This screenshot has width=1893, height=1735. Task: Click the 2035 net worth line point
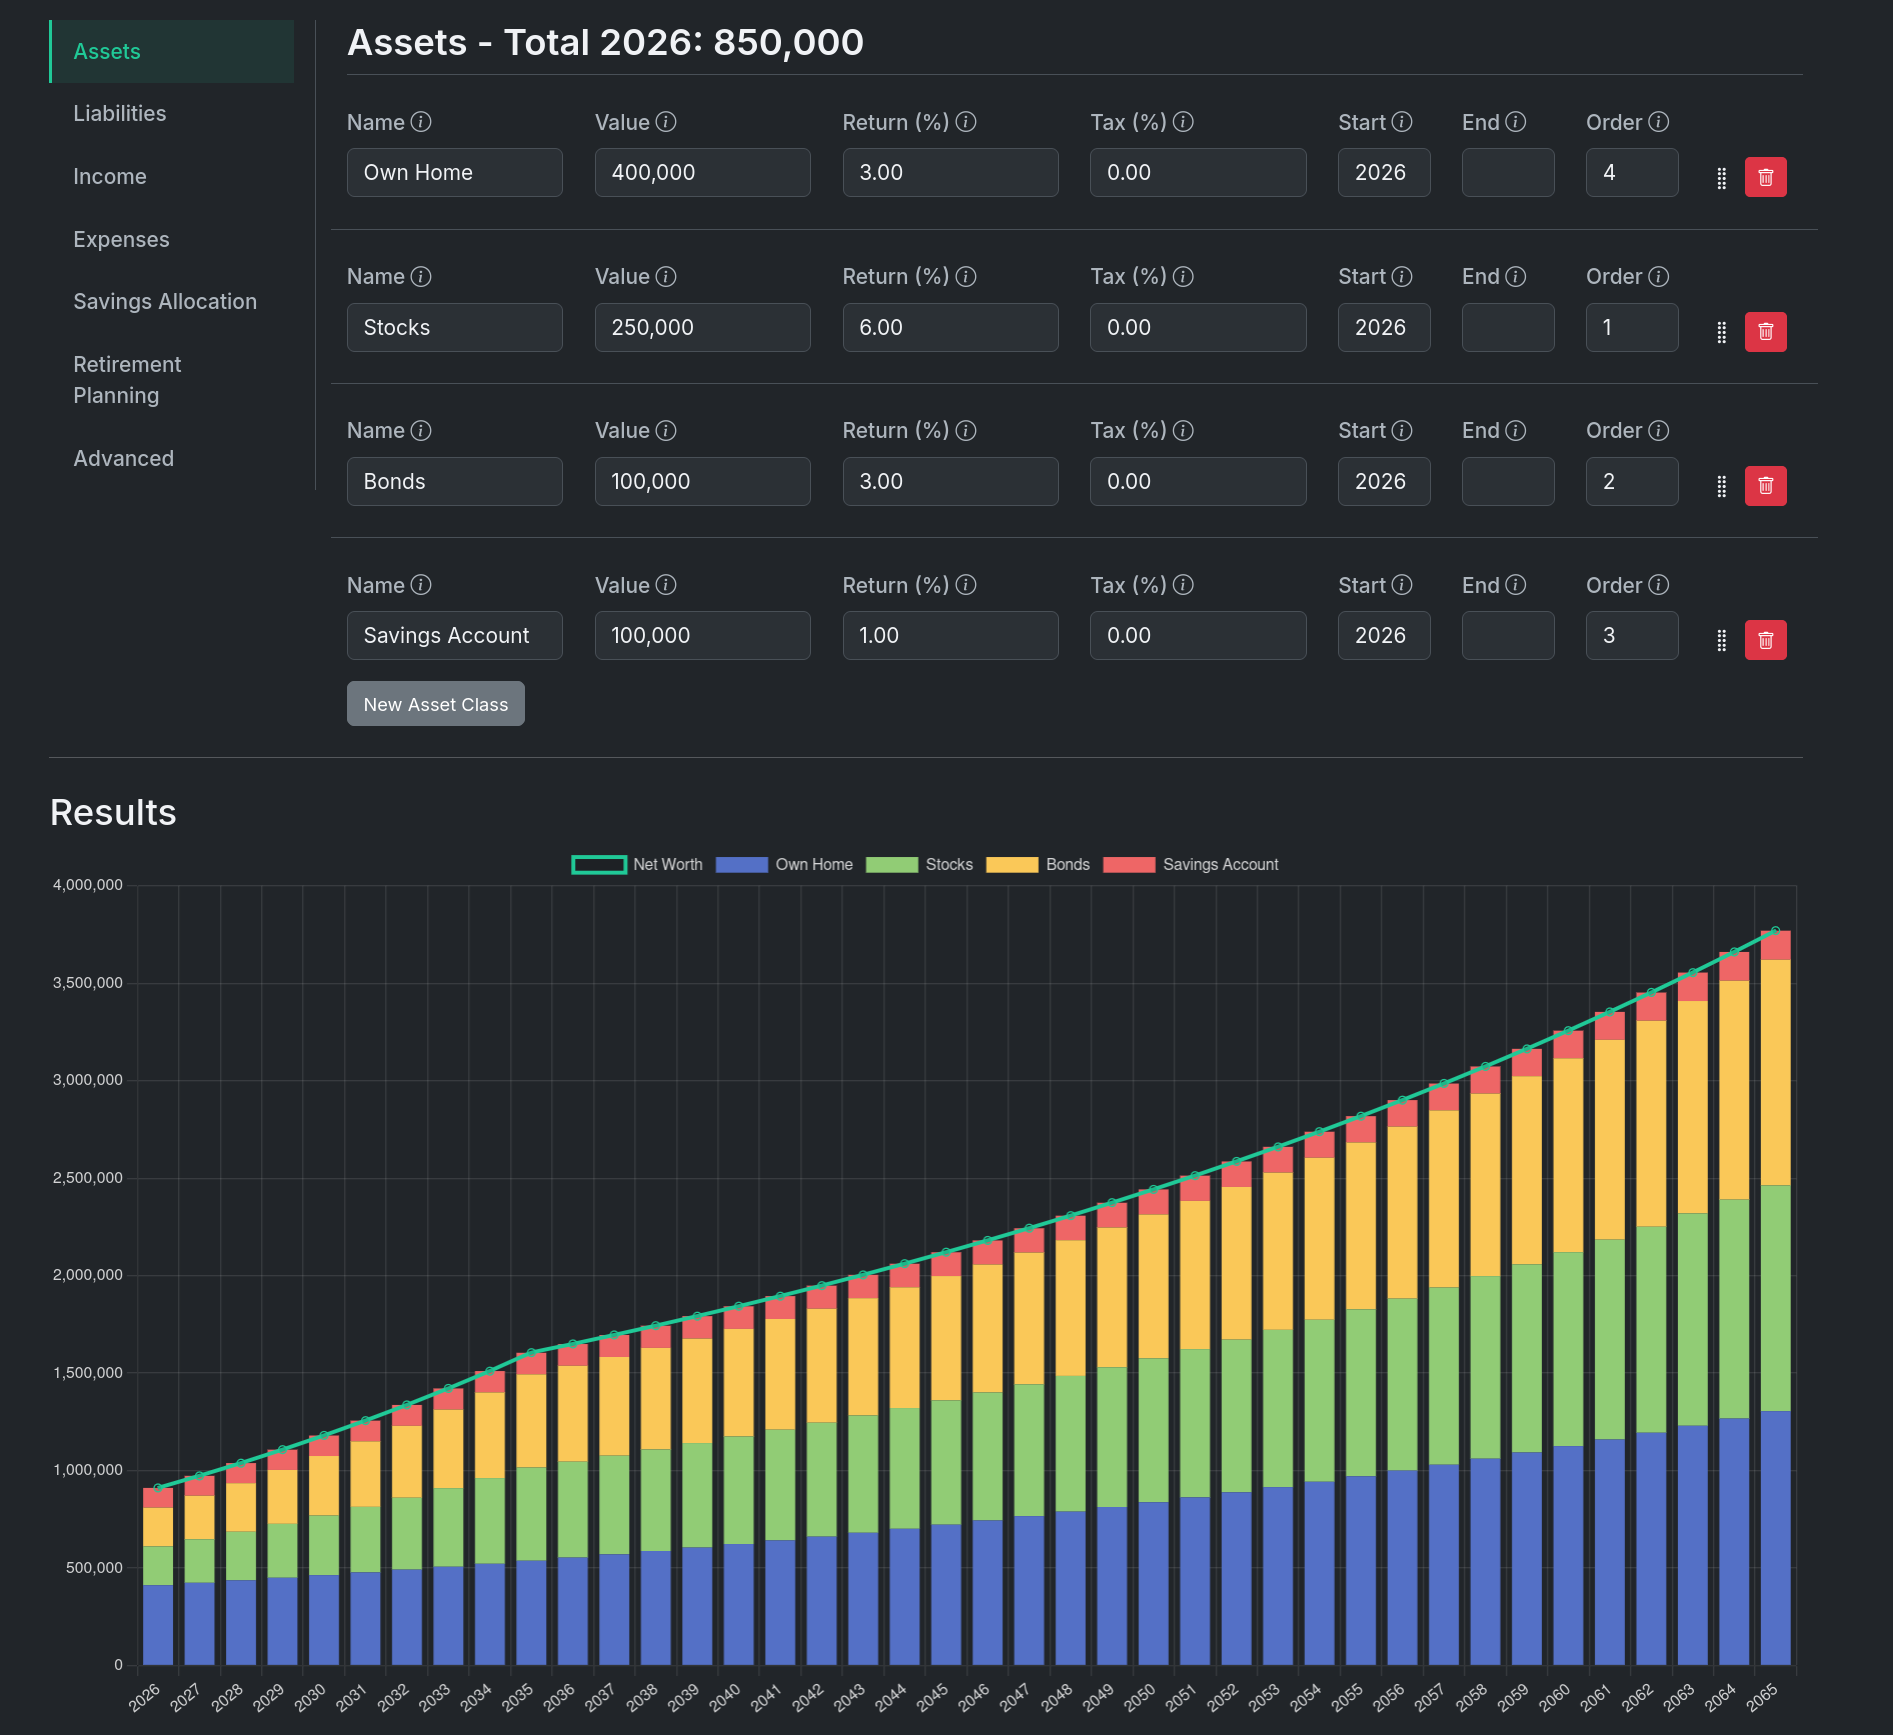[x=531, y=1353]
